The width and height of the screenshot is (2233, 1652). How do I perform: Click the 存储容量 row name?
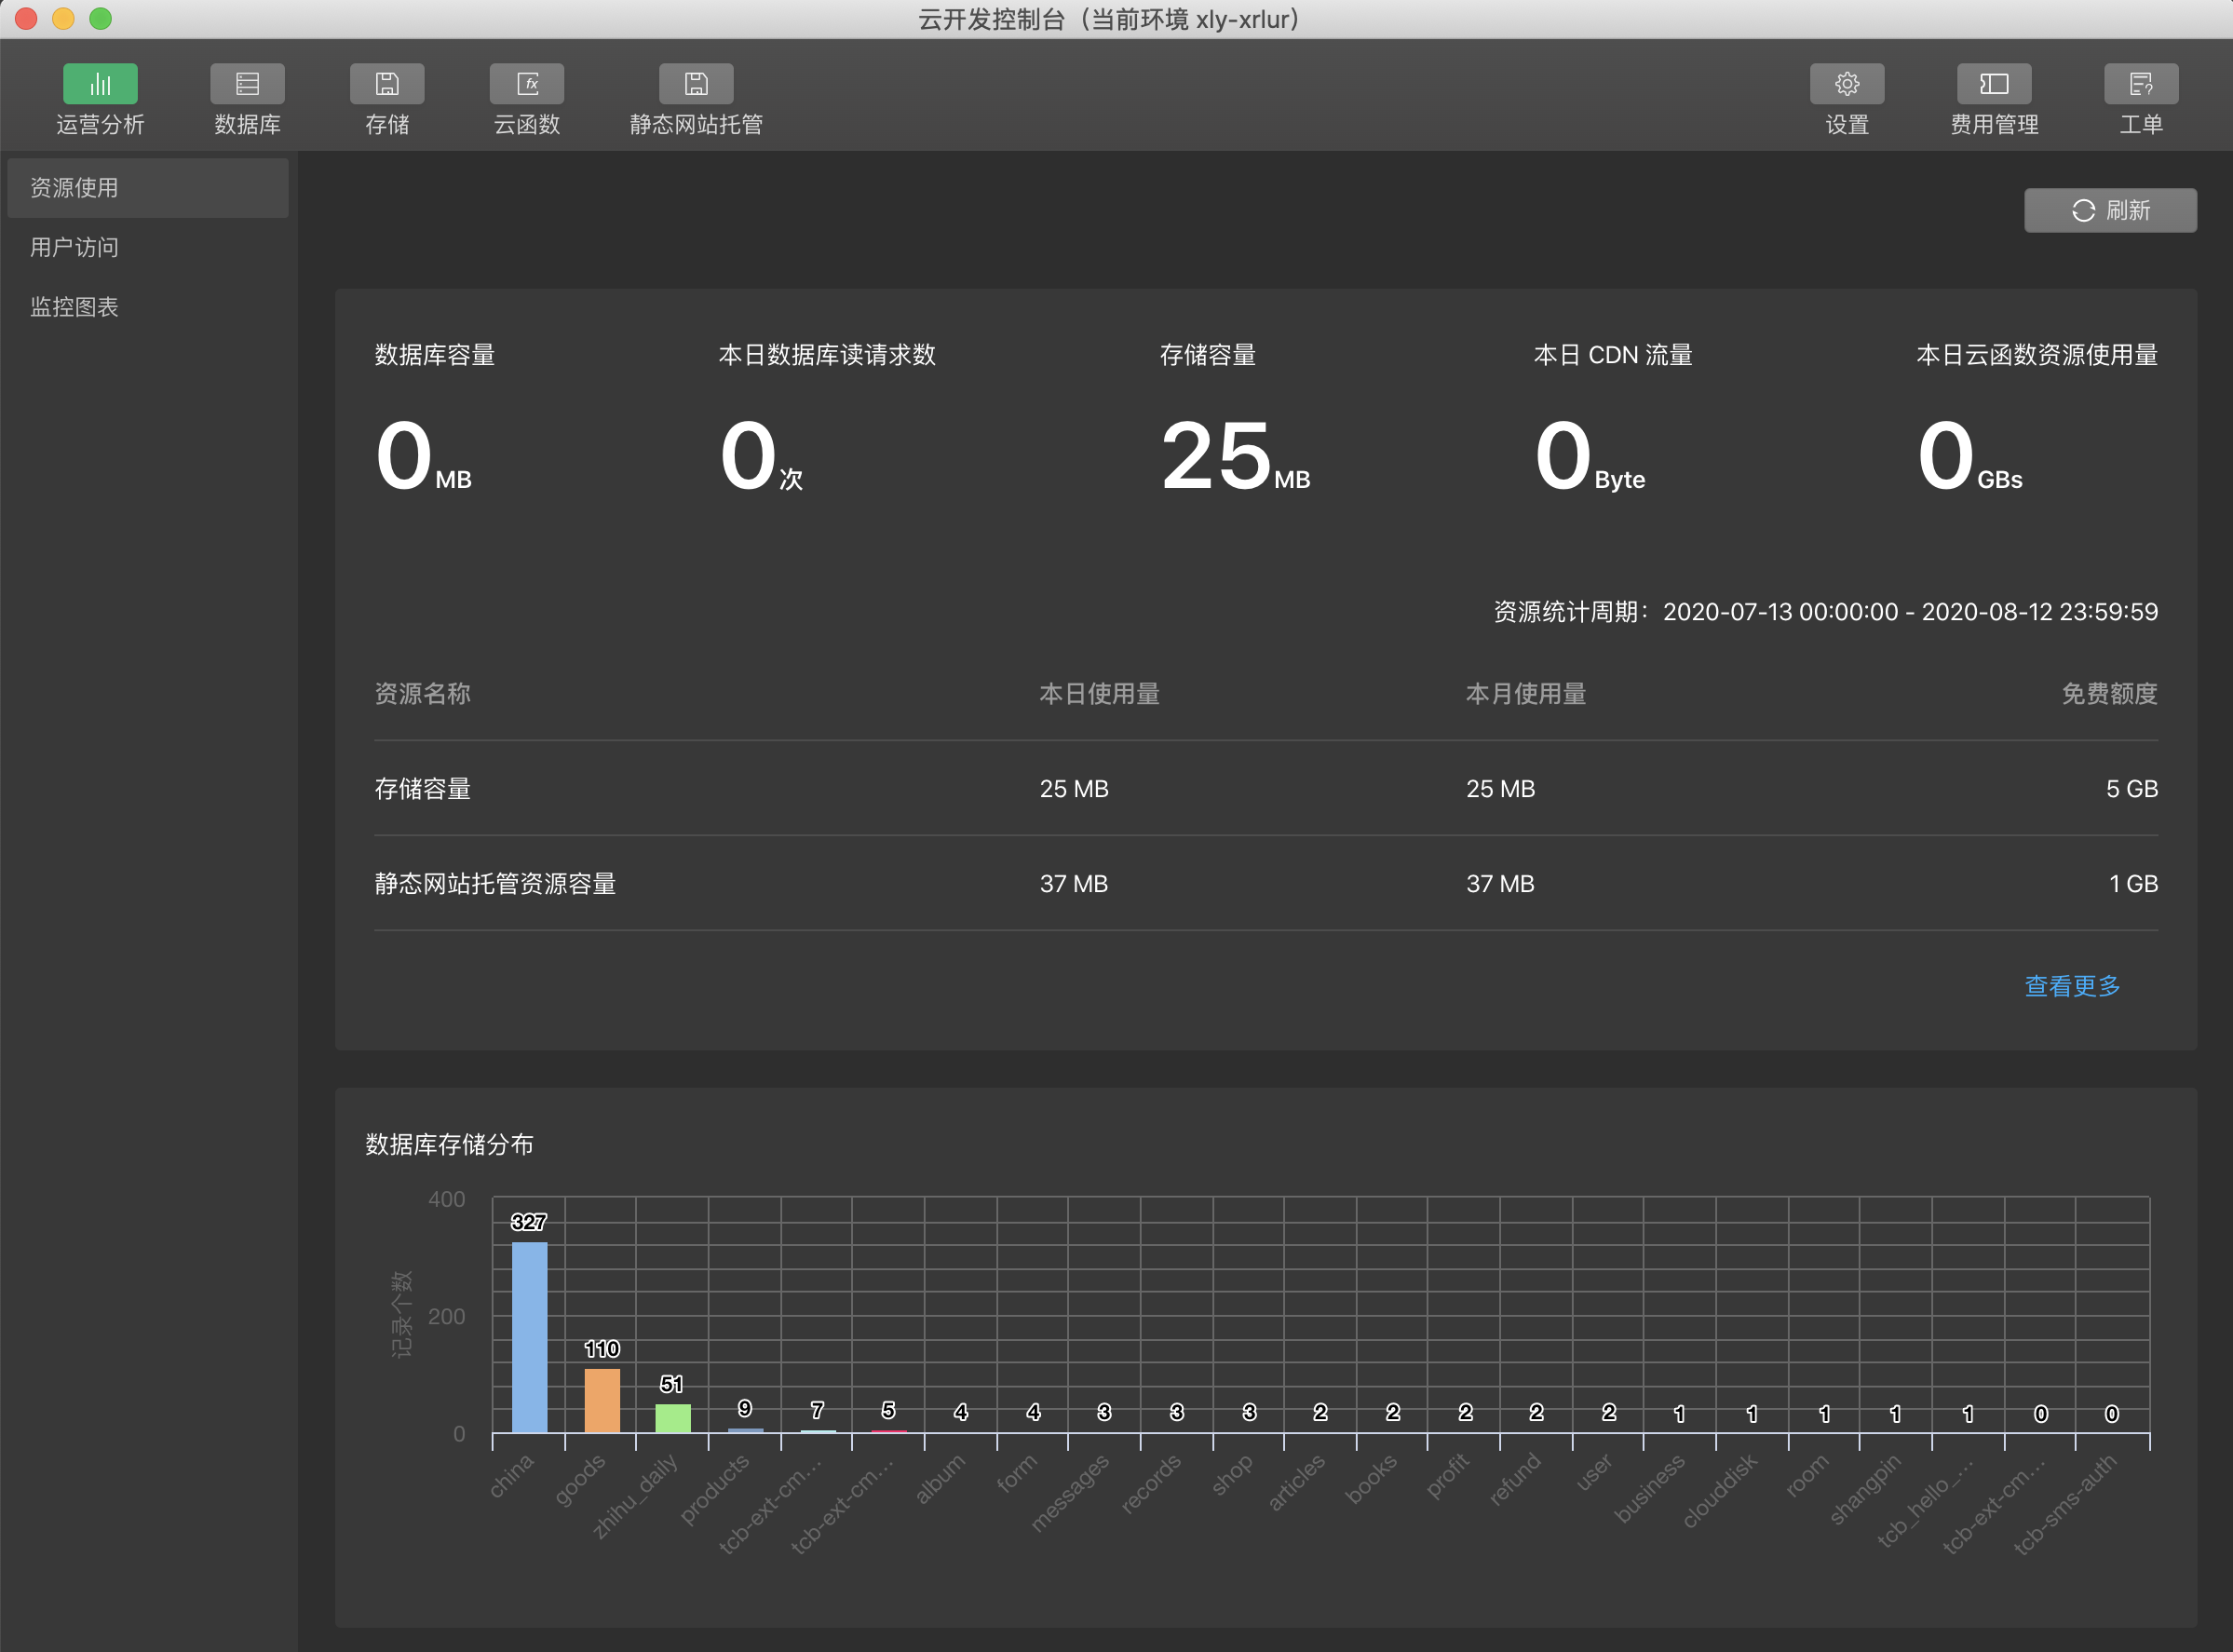(422, 789)
